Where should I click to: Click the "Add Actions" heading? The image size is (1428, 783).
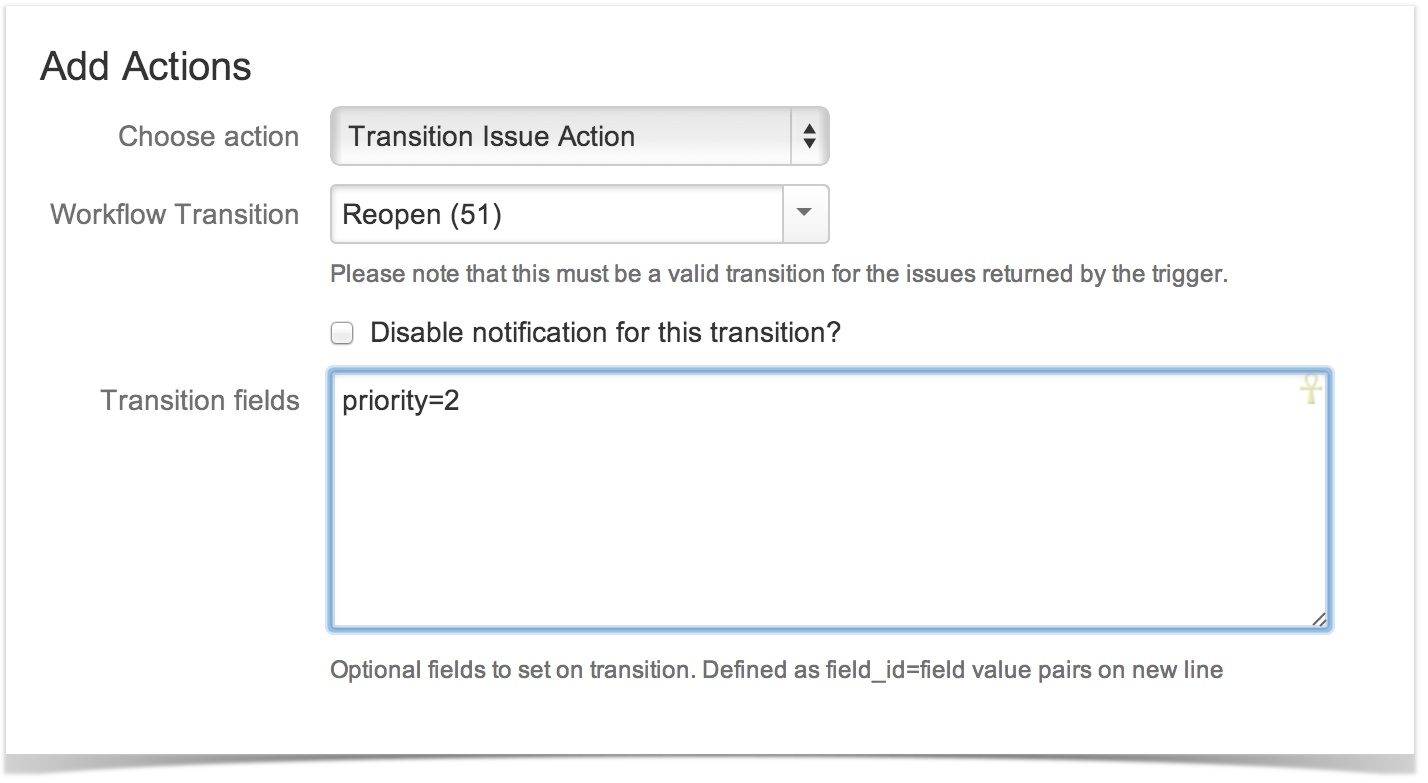click(146, 67)
